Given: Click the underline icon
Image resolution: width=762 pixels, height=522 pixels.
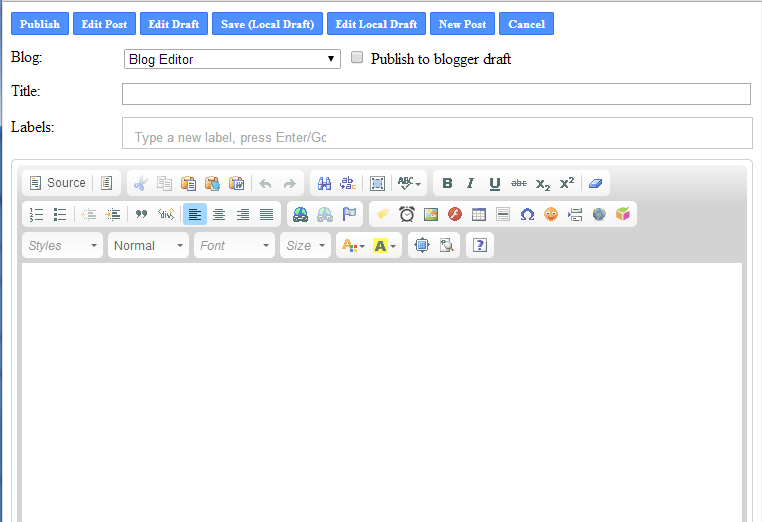Looking at the screenshot, I should pos(495,183).
